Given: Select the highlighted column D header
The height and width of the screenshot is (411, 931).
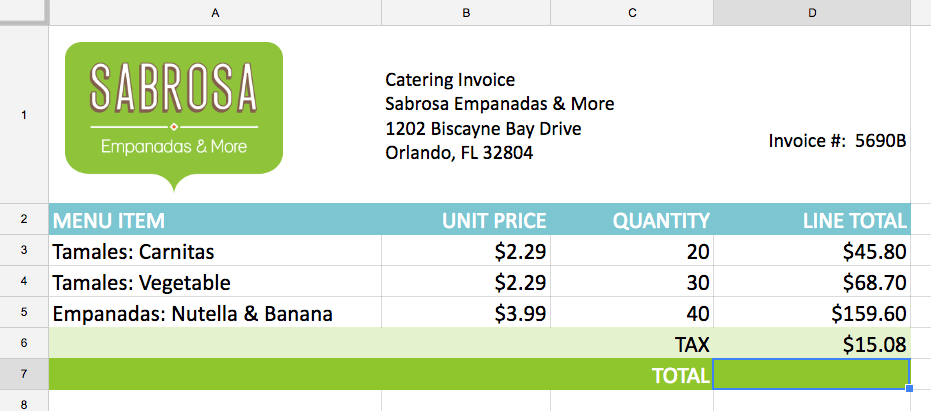Looking at the screenshot, I should [x=811, y=12].
